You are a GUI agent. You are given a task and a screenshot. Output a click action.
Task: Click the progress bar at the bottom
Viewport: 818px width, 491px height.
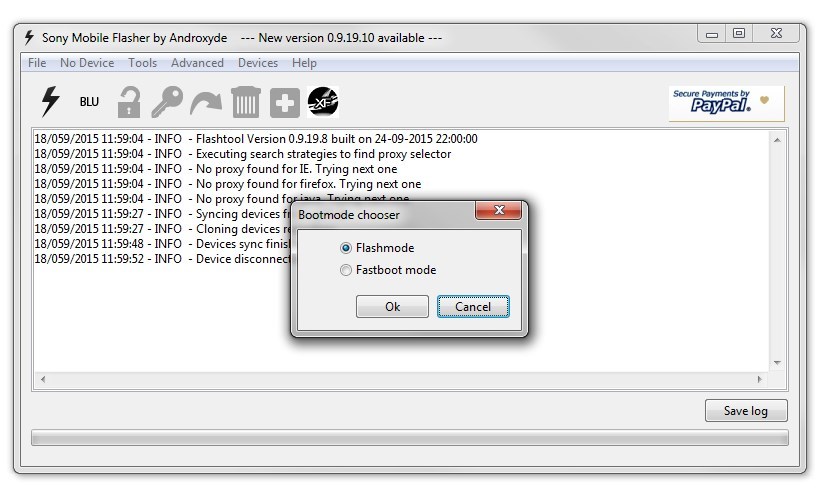(x=410, y=438)
